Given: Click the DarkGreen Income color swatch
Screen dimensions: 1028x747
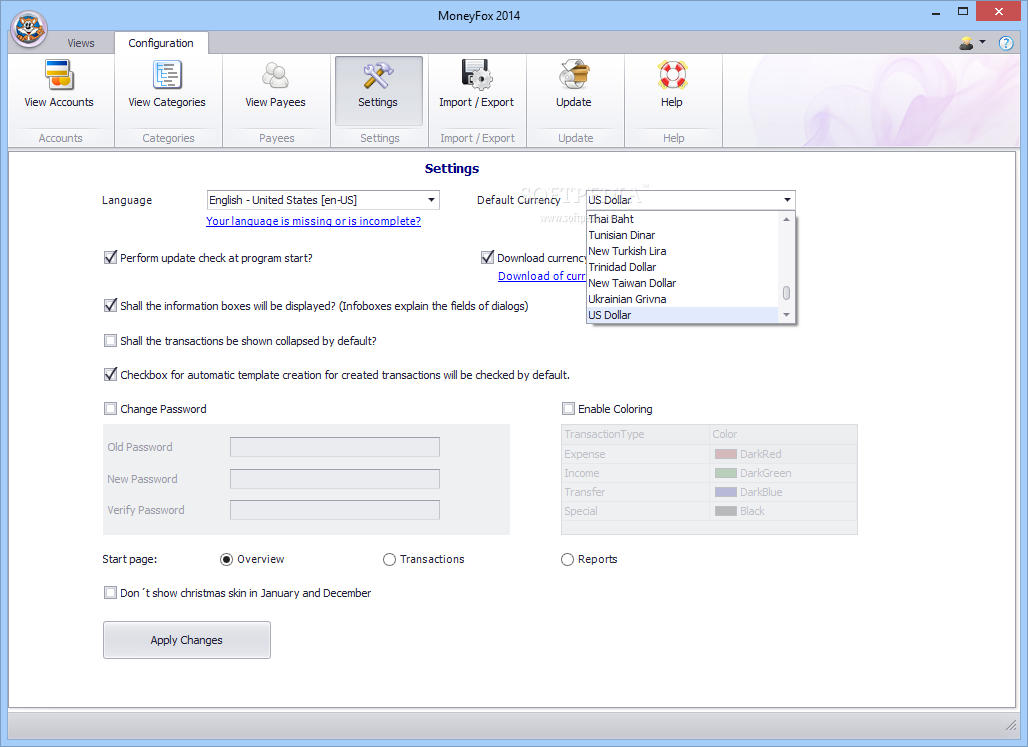Looking at the screenshot, I should tap(726, 473).
